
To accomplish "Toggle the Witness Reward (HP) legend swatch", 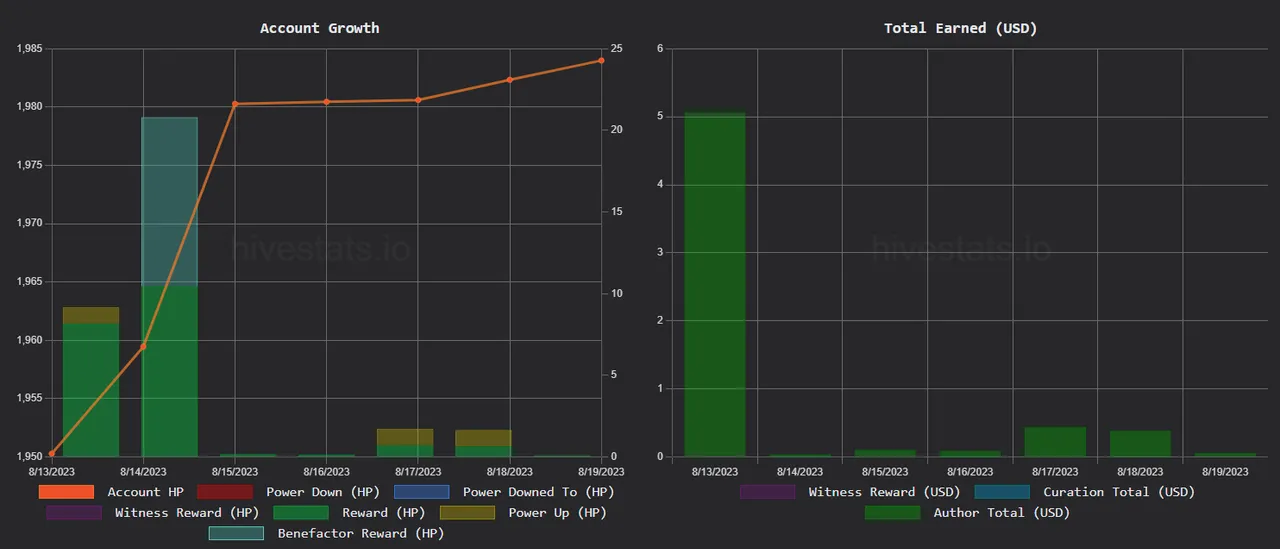I will pyautogui.click(x=74, y=513).
